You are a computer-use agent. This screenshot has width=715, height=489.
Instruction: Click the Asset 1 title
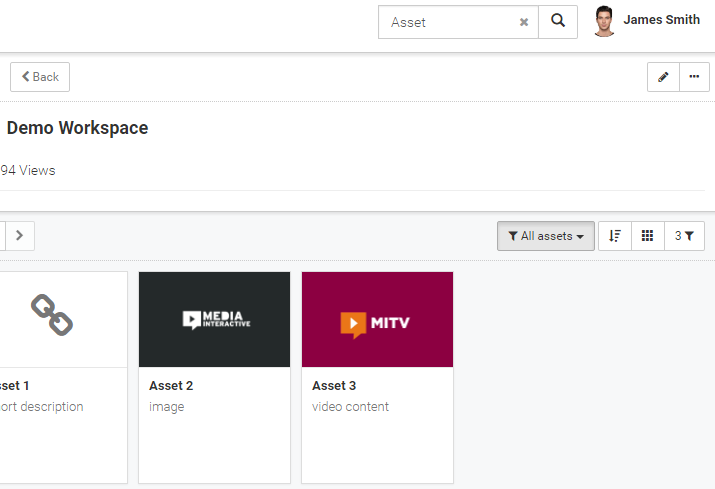click(x=14, y=385)
